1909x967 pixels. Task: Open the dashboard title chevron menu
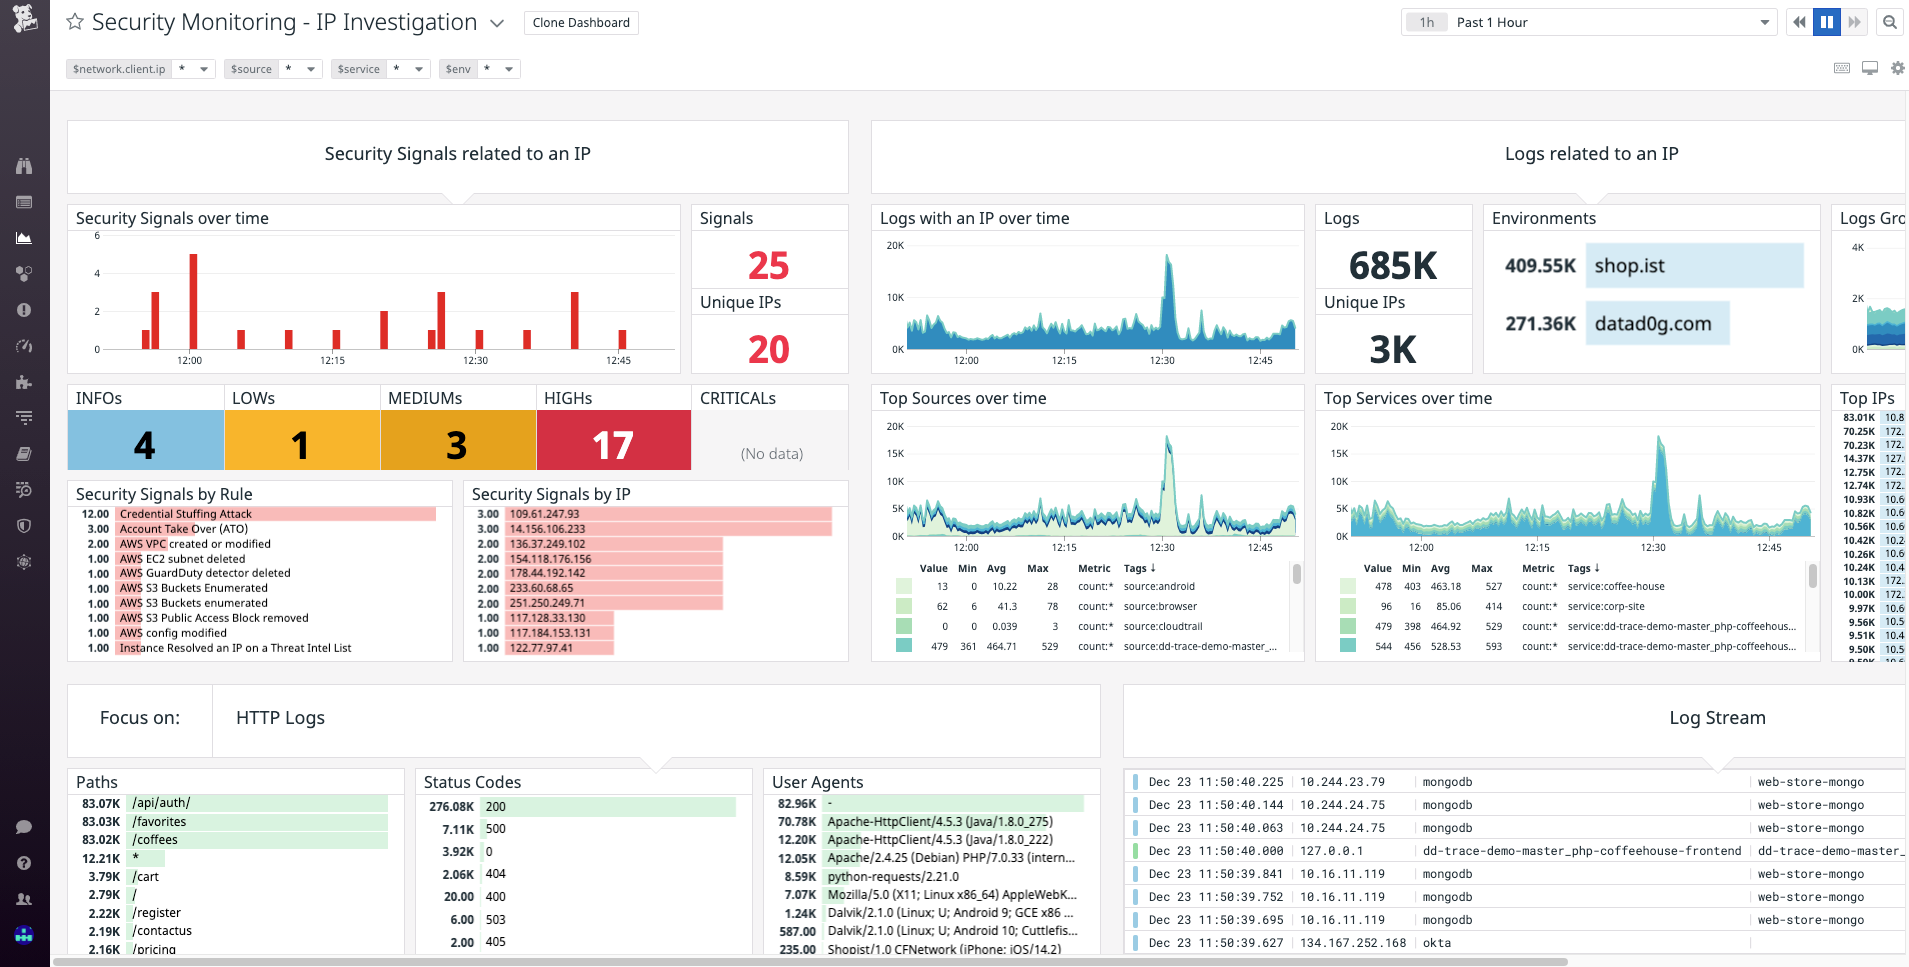(497, 23)
